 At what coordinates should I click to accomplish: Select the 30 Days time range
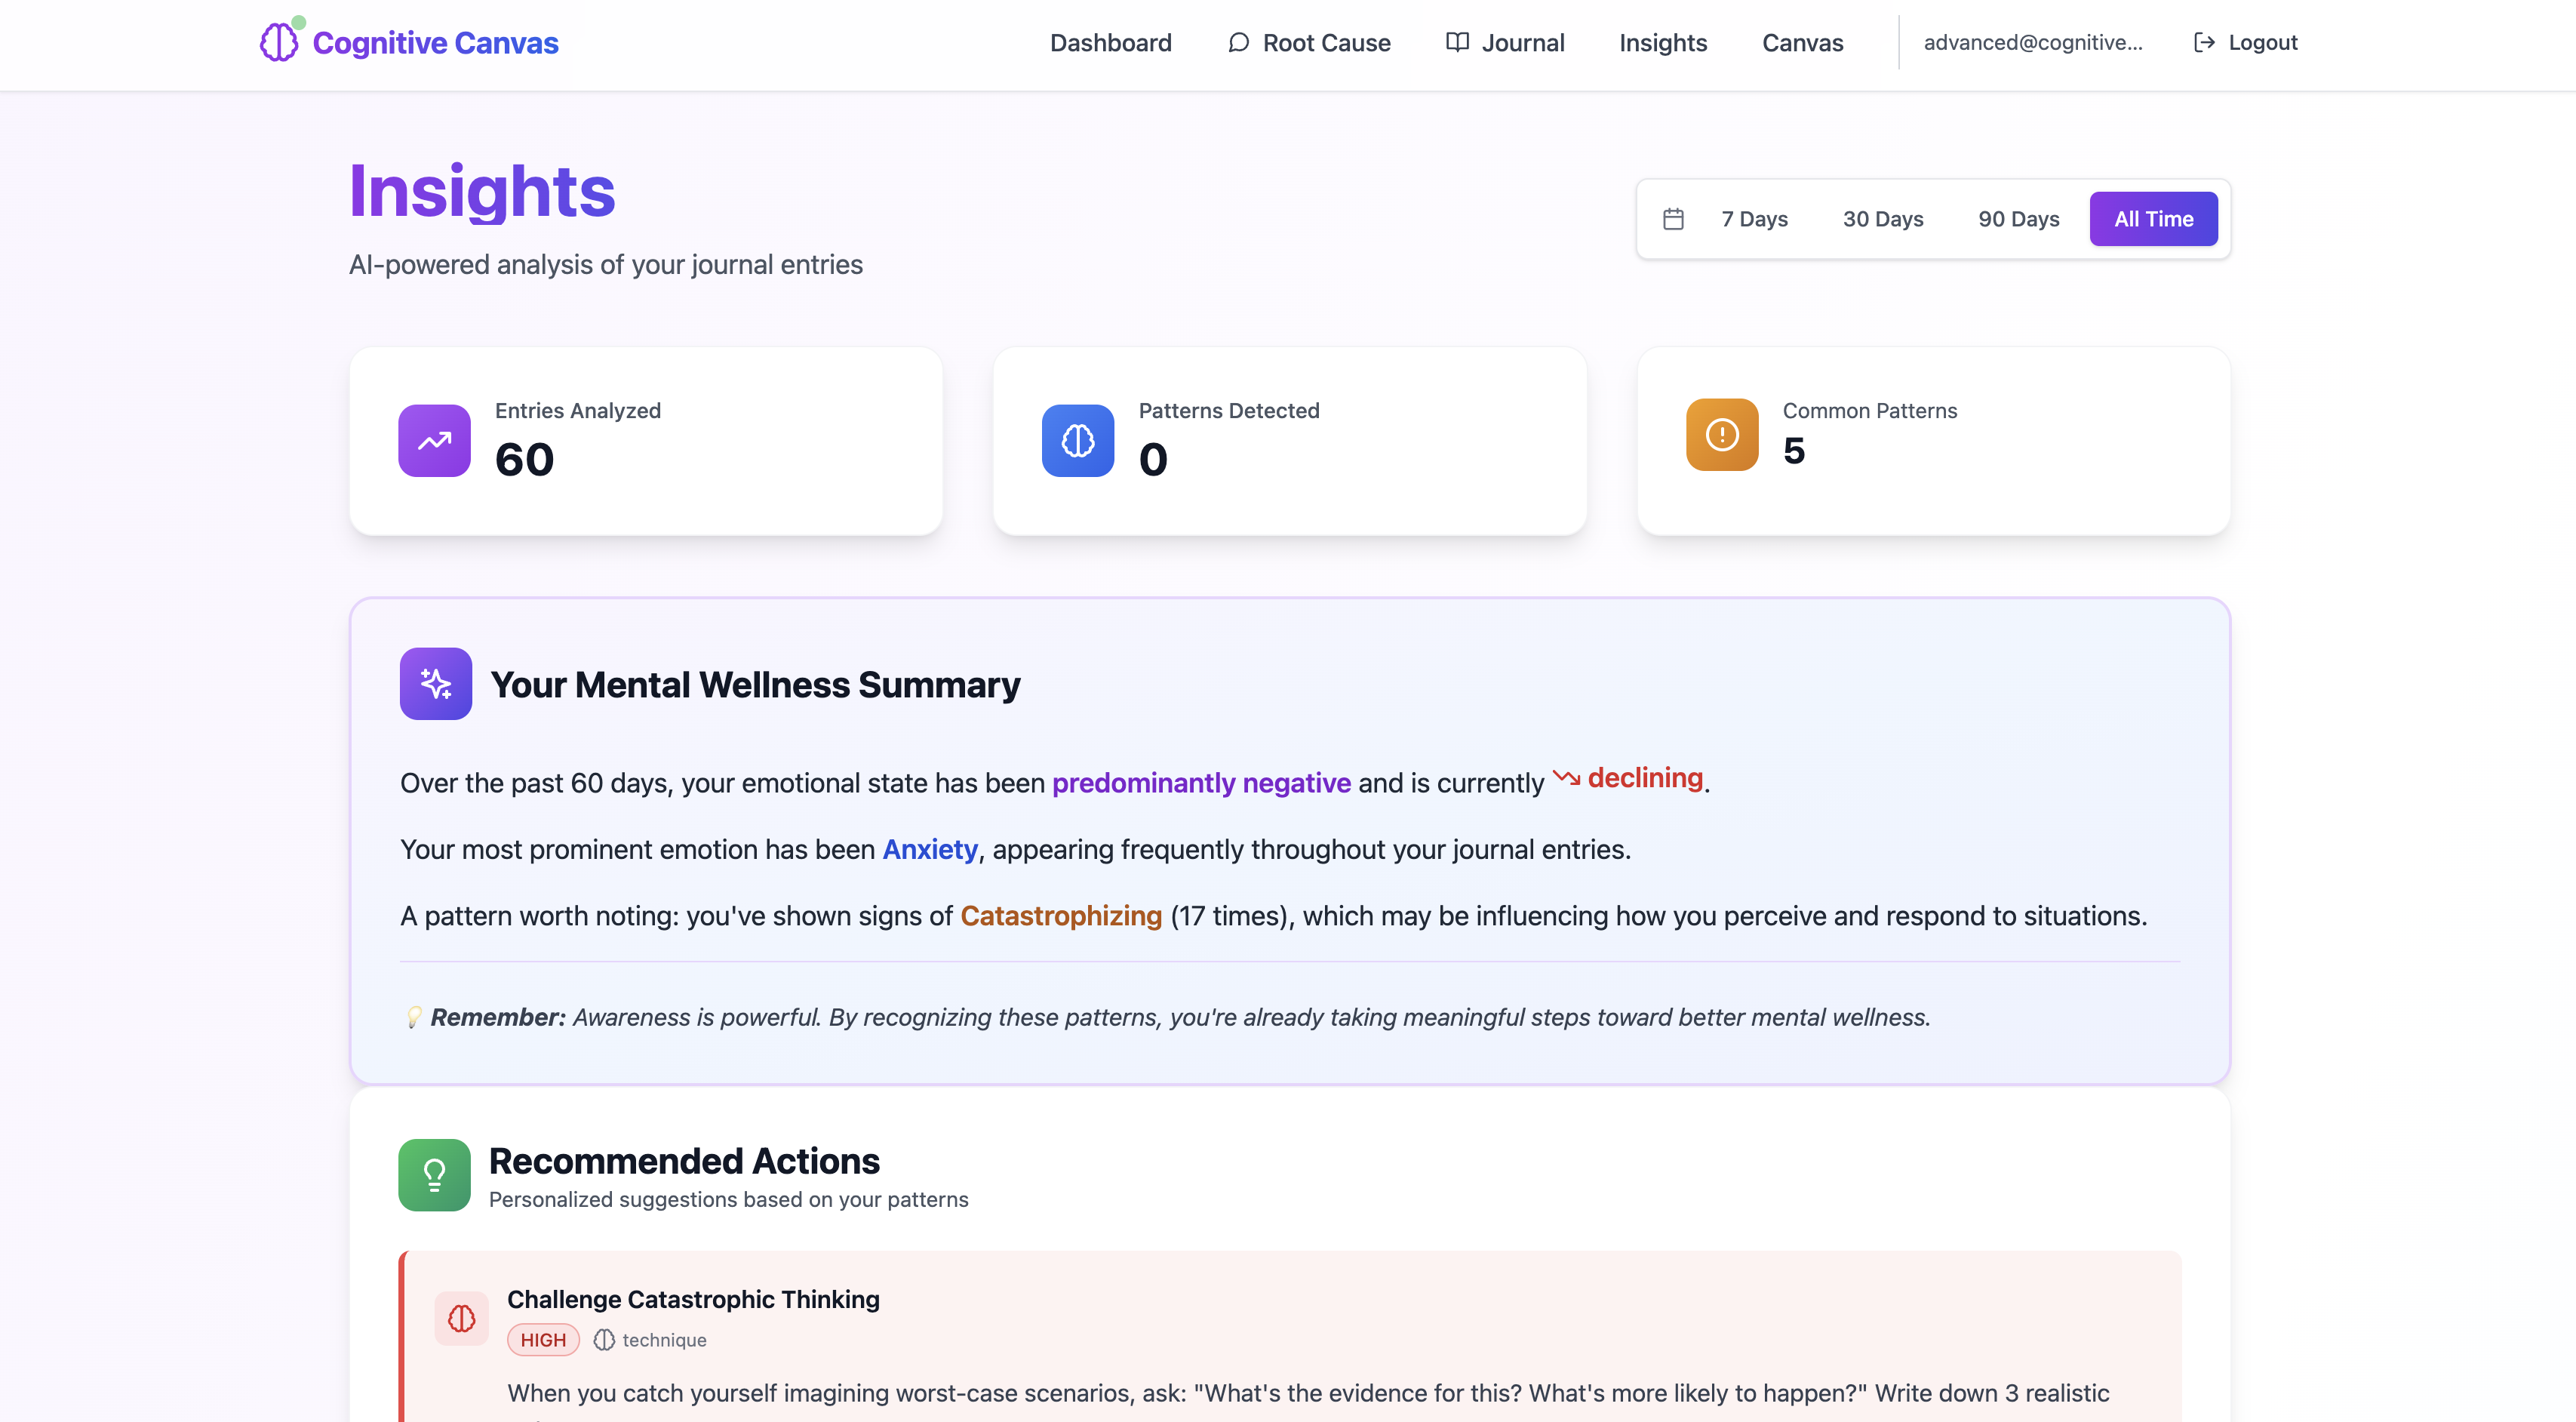(1882, 219)
